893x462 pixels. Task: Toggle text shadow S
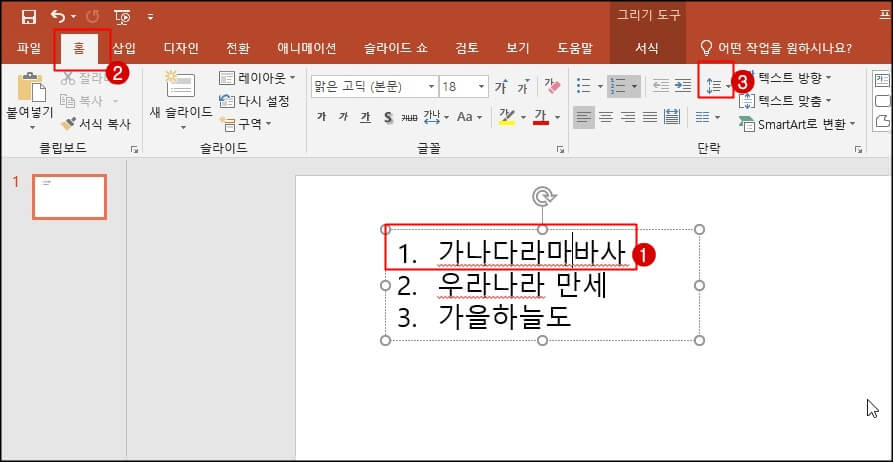[x=388, y=117]
